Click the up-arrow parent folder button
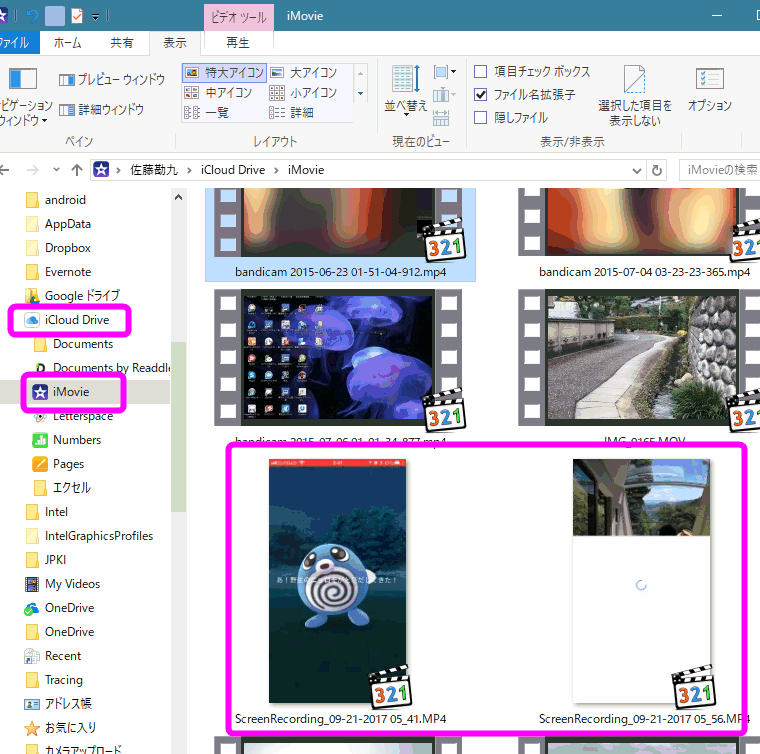This screenshot has height=754, width=760. [x=78, y=170]
